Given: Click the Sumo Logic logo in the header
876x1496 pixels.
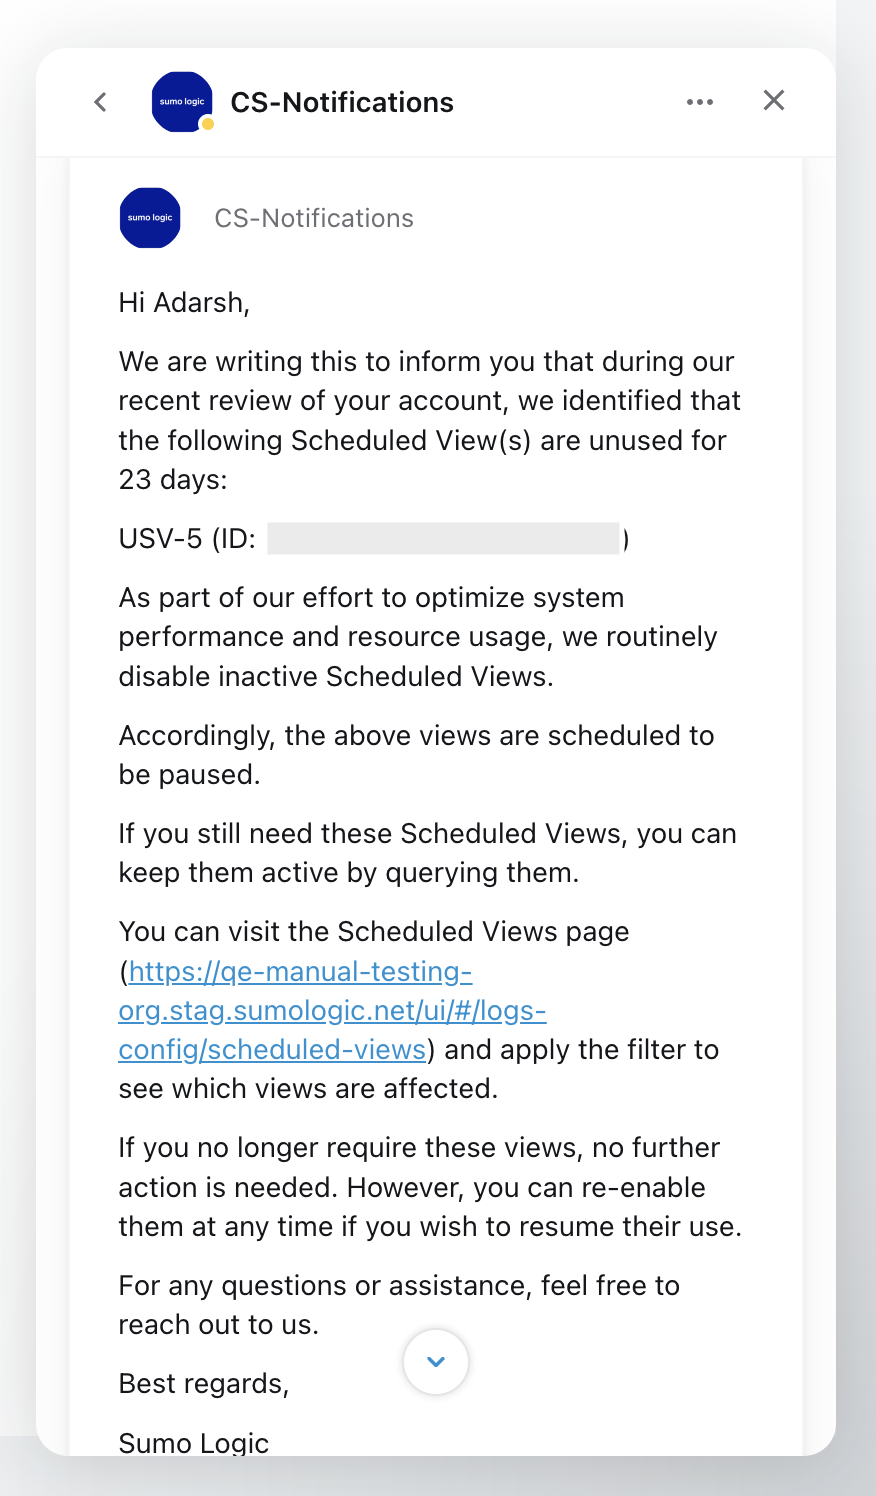Looking at the screenshot, I should point(181,101).
